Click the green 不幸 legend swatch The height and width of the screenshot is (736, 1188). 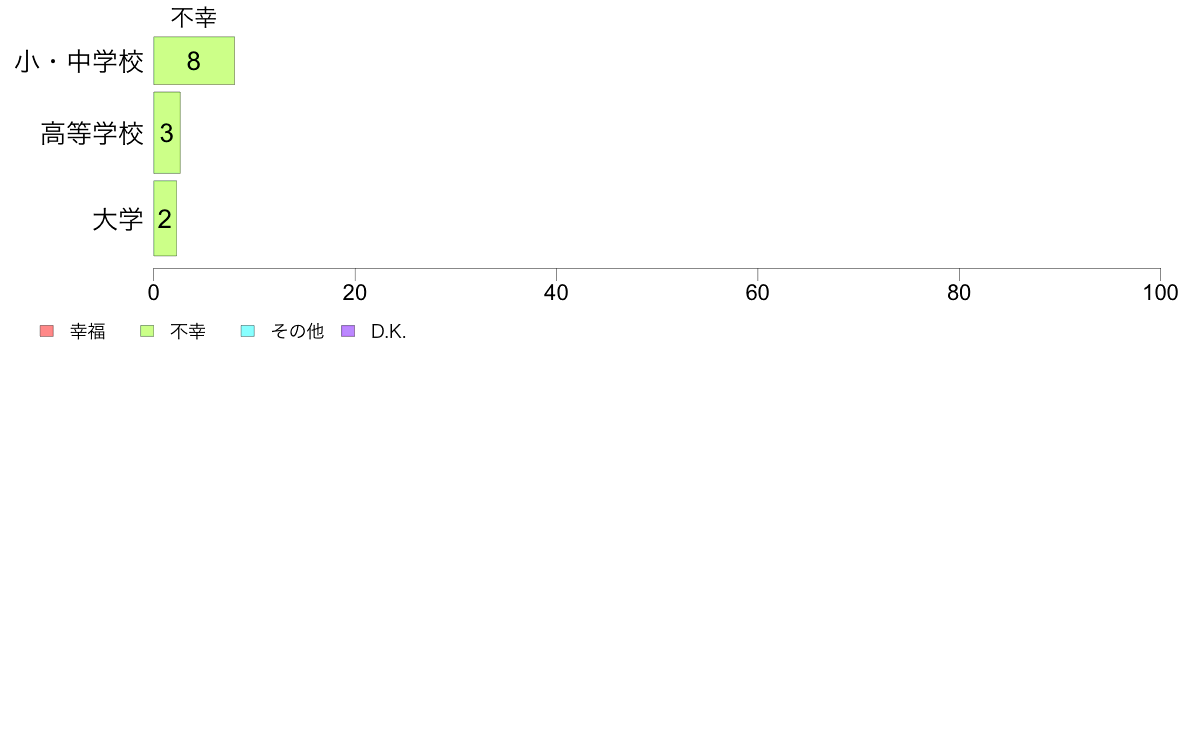pos(147,331)
